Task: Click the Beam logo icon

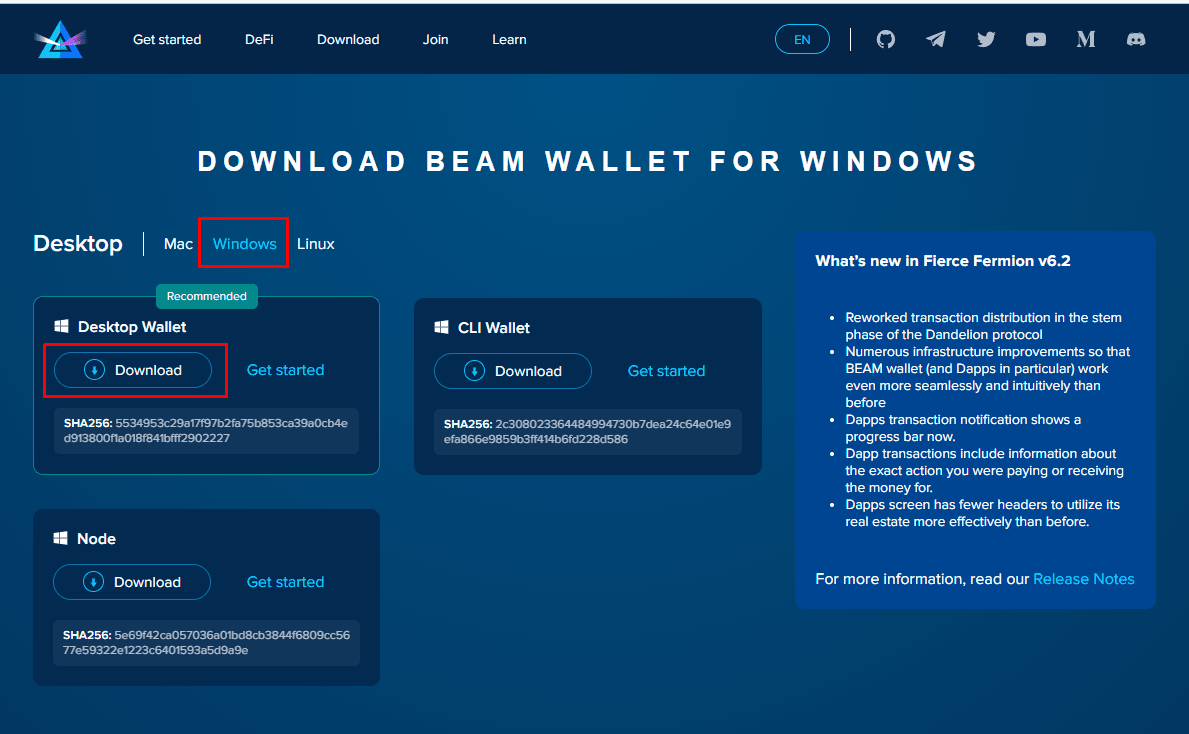Action: [x=60, y=40]
